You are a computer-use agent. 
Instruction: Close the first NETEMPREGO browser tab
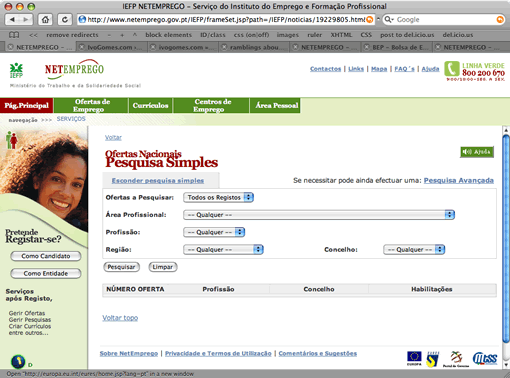pyautogui.click(x=11, y=47)
